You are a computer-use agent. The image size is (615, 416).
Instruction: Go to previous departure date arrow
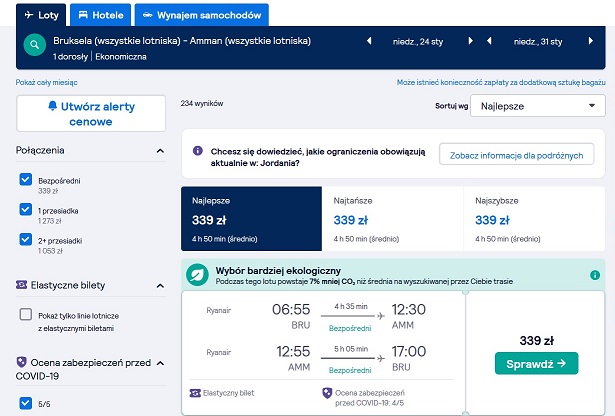coord(369,41)
